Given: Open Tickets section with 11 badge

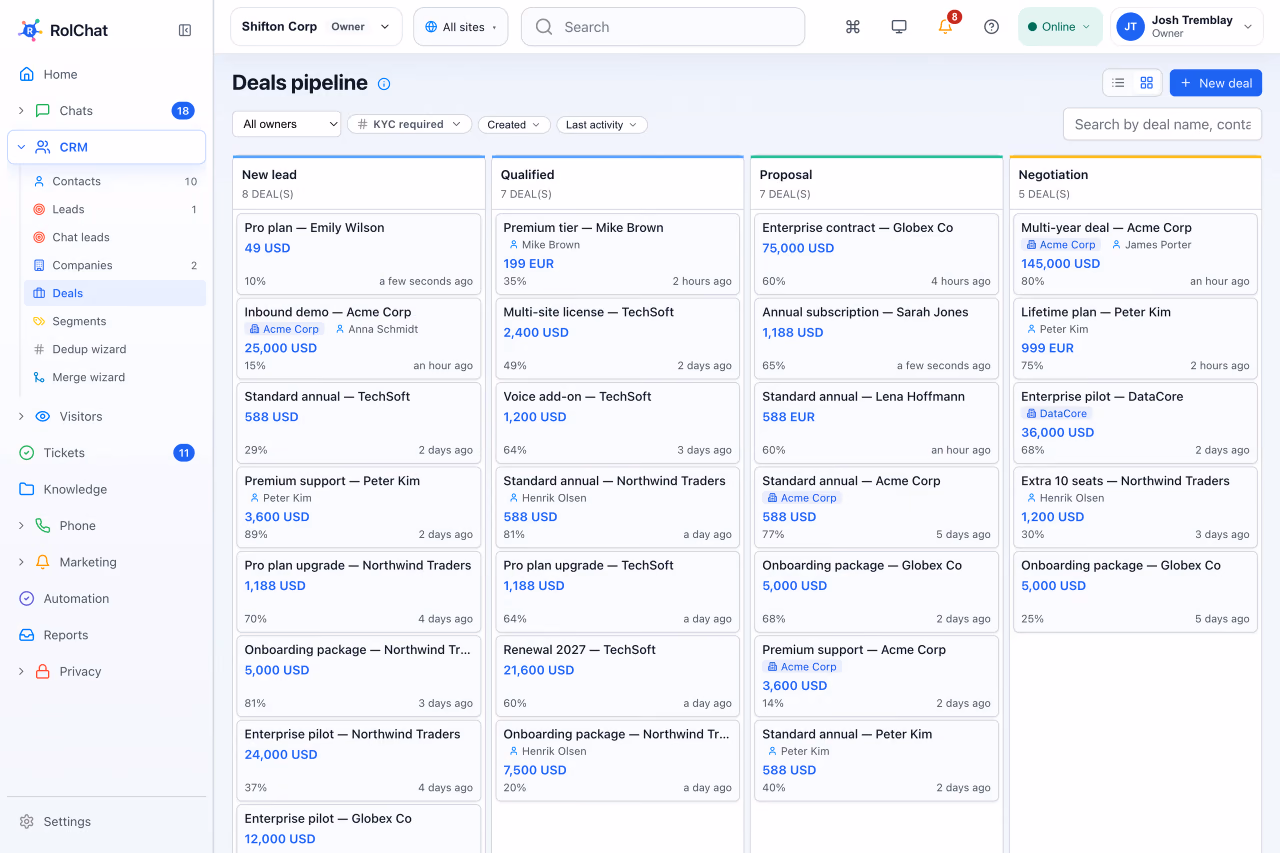Looking at the screenshot, I should coord(106,453).
